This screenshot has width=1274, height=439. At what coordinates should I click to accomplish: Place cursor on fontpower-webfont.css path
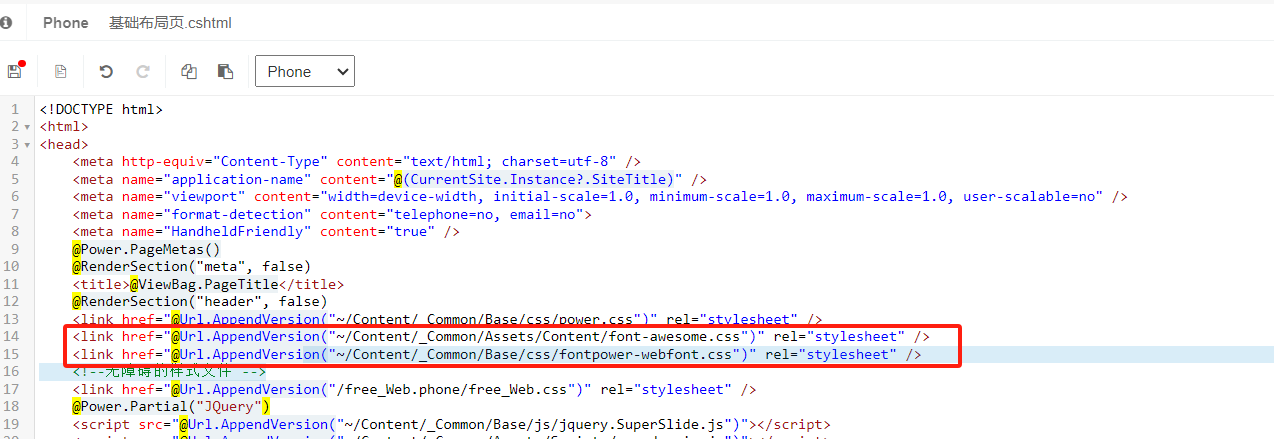[x=538, y=354]
